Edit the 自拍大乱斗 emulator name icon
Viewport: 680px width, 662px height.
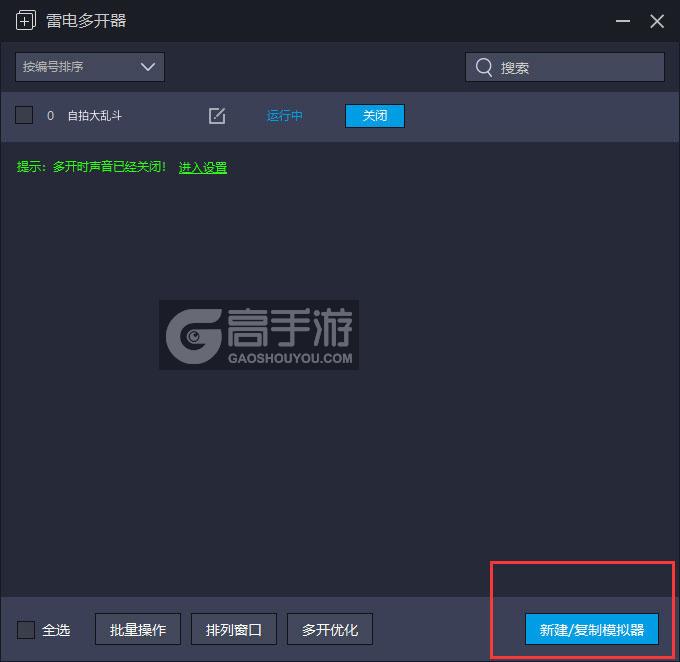click(217, 116)
